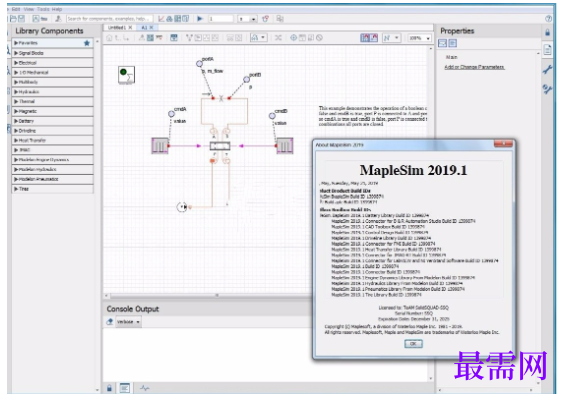Toggle the first Properties view icon
Viewport: 566px width, 397px height.
pyautogui.click(x=443, y=43)
